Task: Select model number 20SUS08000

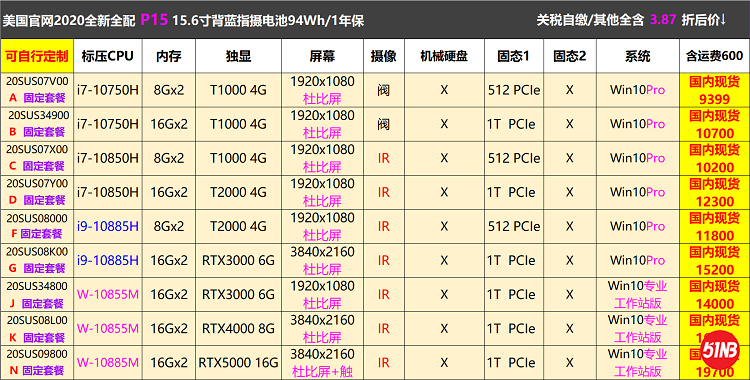Action: (x=37, y=218)
